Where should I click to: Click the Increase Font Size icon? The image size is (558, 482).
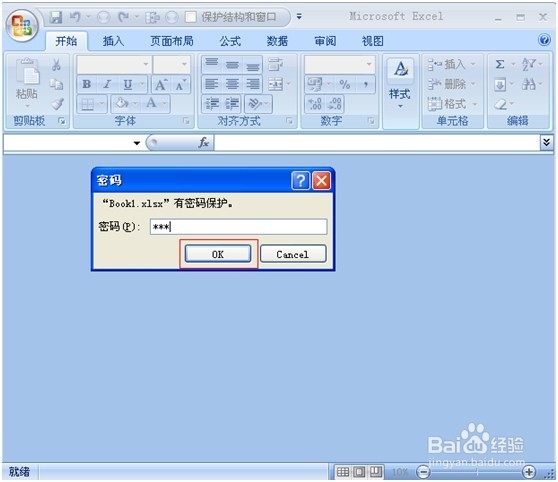coord(160,85)
